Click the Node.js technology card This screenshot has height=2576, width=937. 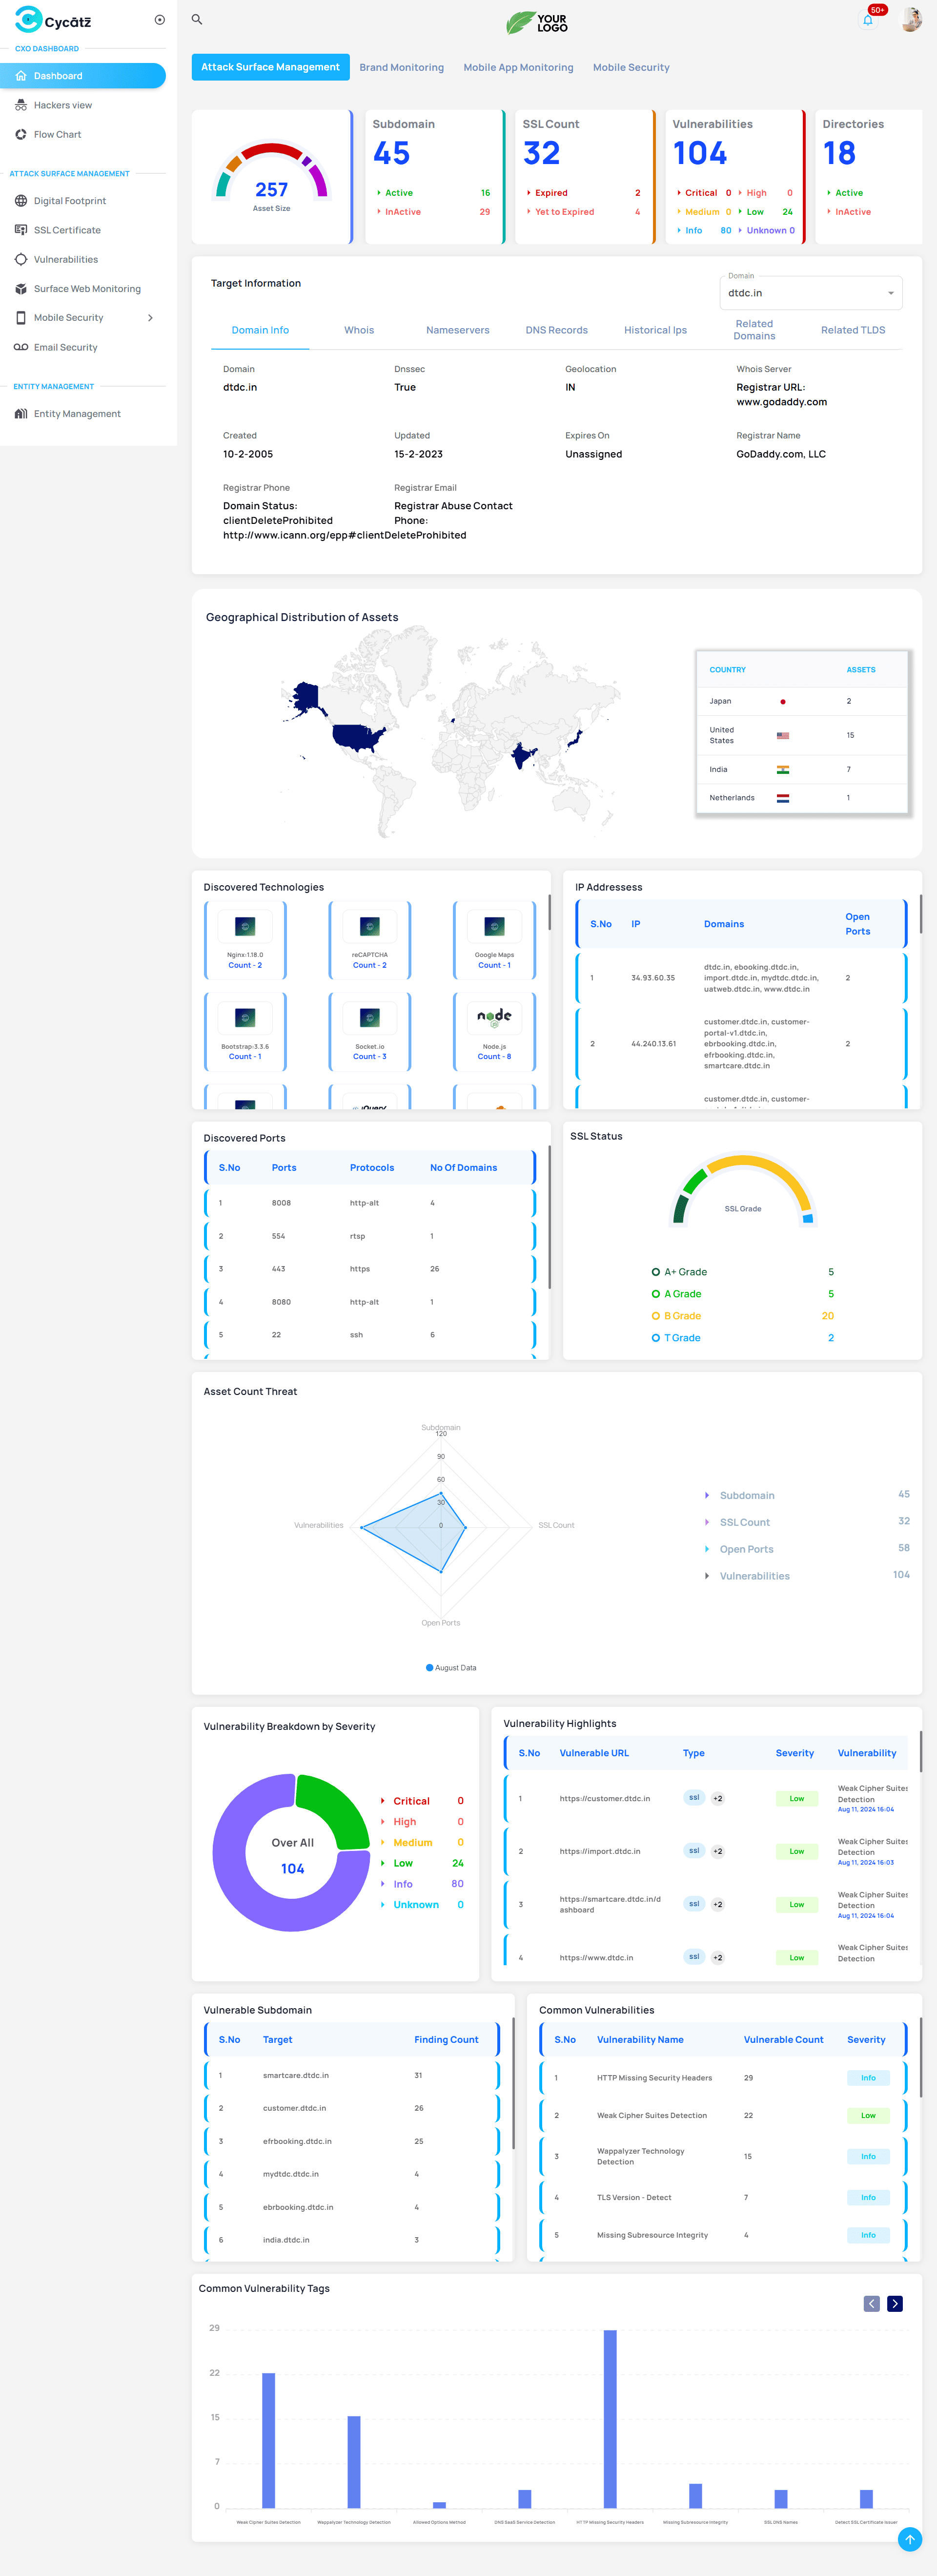pyautogui.click(x=494, y=1032)
